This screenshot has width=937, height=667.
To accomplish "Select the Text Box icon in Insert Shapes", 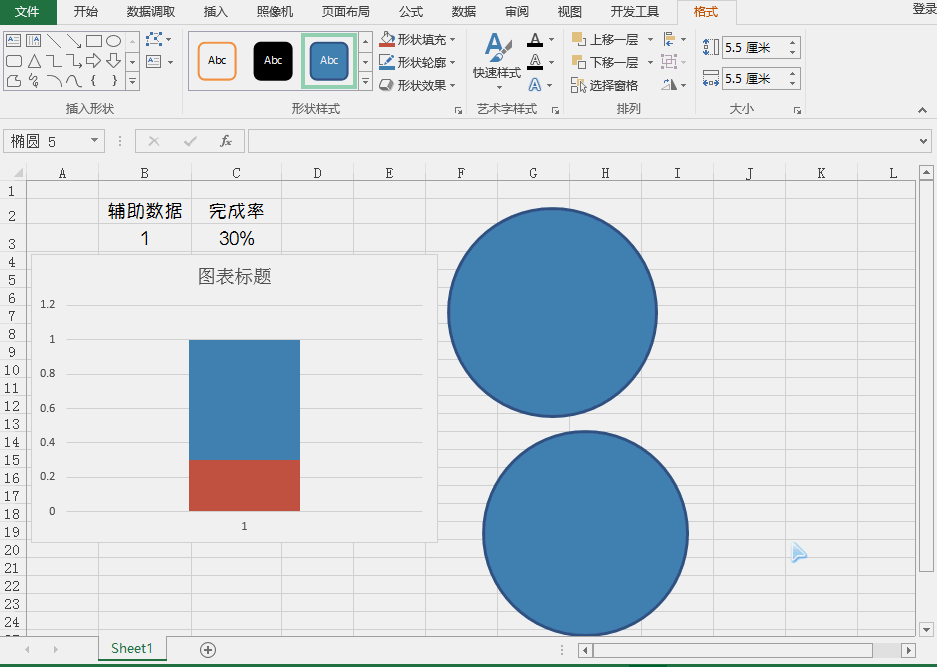I will (14, 39).
